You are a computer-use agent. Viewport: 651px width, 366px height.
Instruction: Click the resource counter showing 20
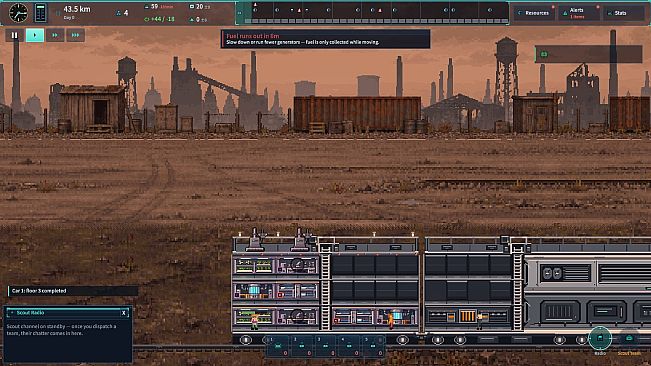[200, 7]
